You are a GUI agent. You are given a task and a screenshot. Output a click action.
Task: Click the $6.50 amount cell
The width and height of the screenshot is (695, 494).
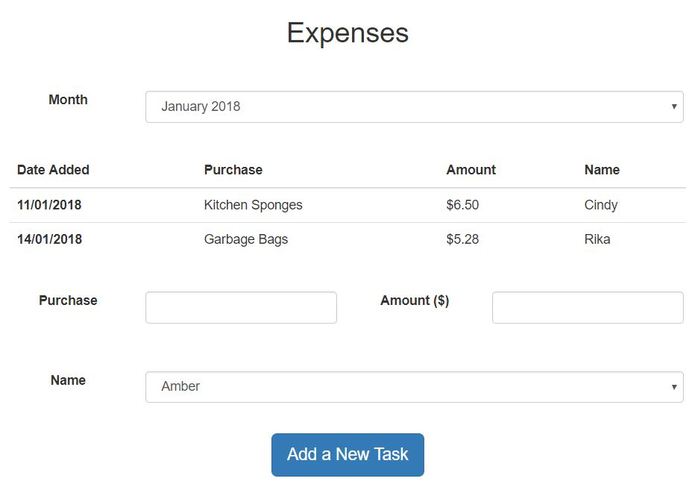[x=463, y=205]
